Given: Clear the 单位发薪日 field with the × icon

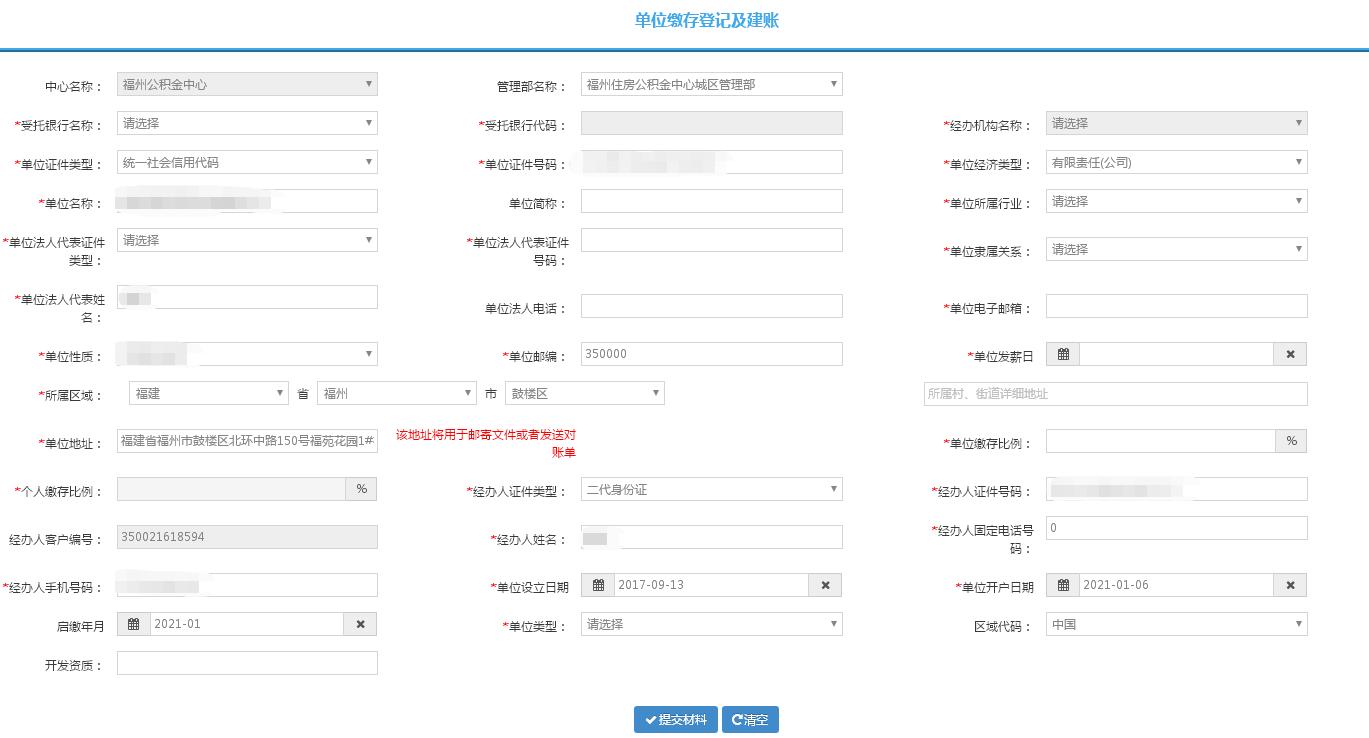Looking at the screenshot, I should point(1290,353).
